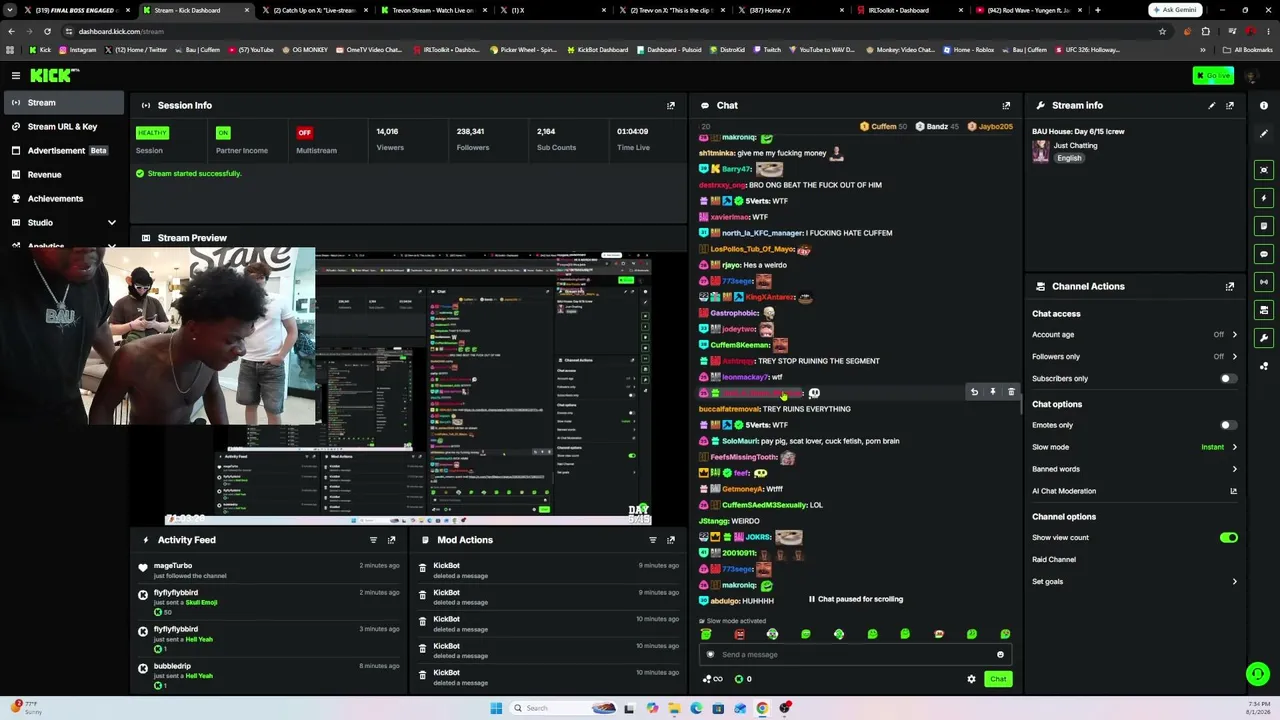1280x720 pixels.
Task: Switch to the KICK Final Boss browser tab
Action: coord(75,10)
